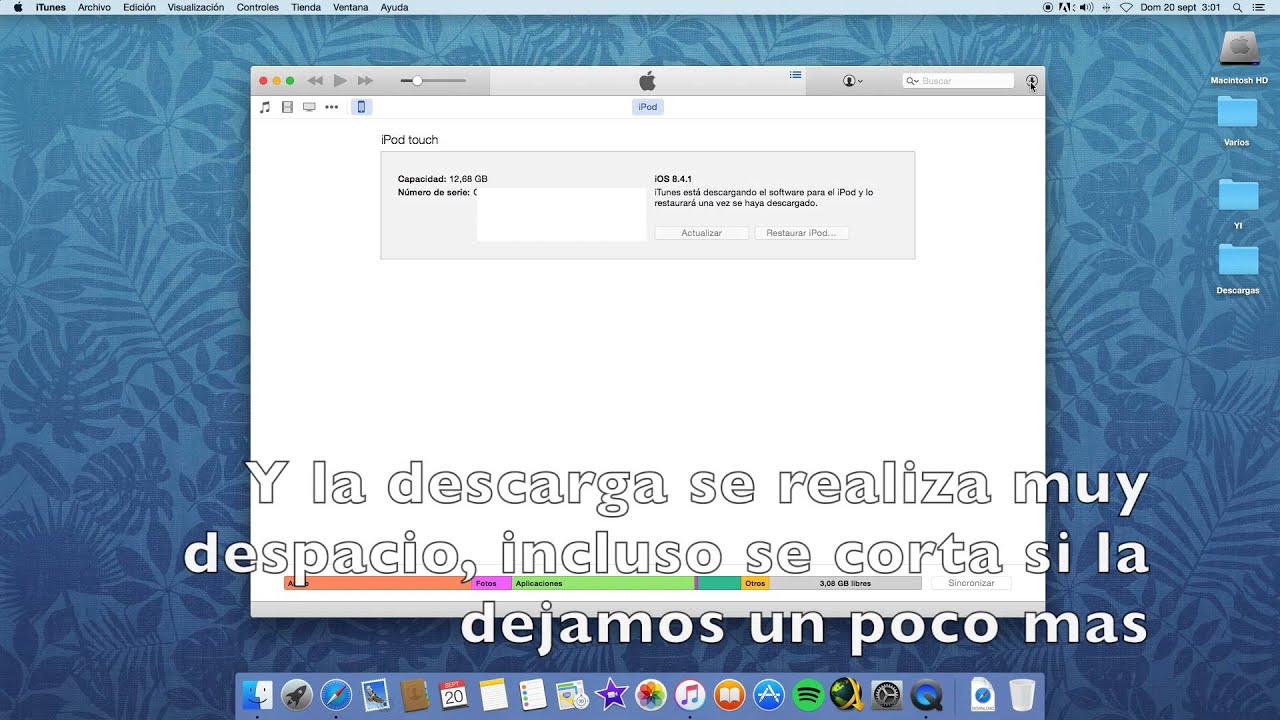1280x720 pixels.
Task: Open Calendar from the Dock
Action: click(454, 694)
